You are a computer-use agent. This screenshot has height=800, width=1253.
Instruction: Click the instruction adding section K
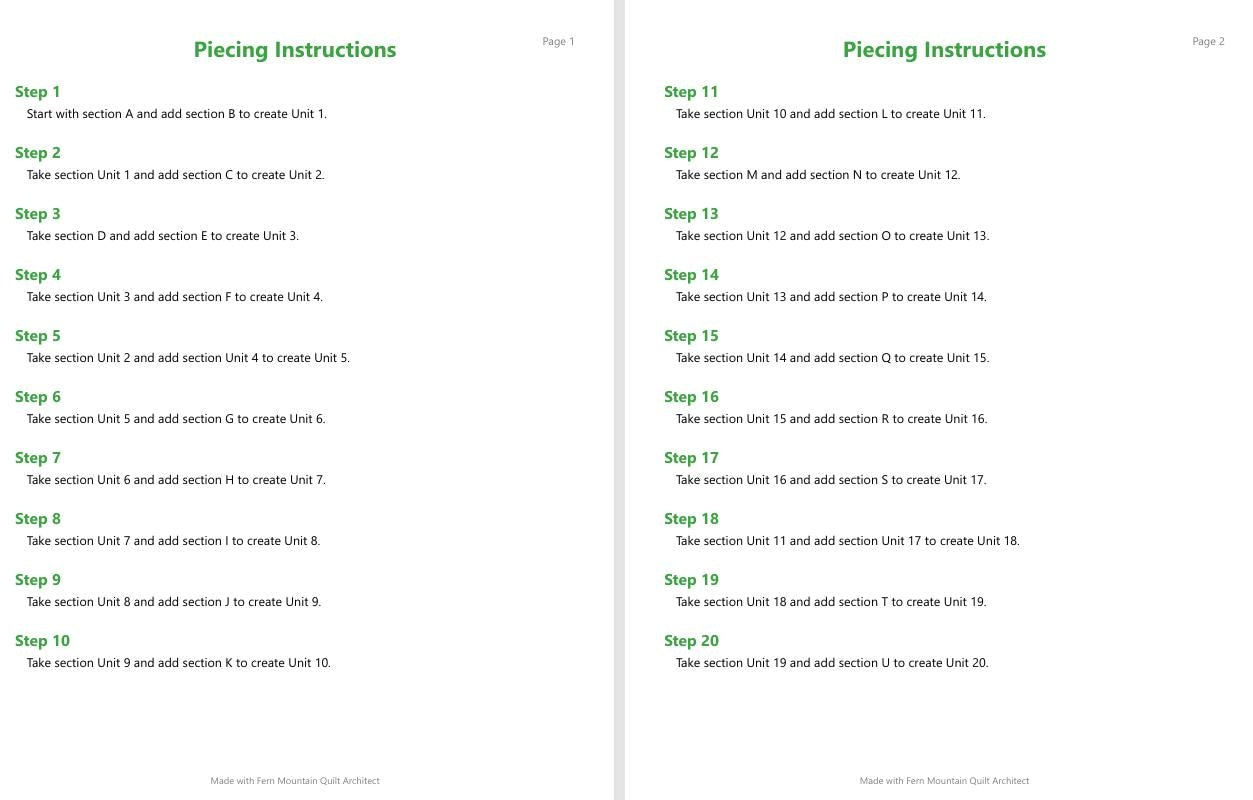click(178, 663)
